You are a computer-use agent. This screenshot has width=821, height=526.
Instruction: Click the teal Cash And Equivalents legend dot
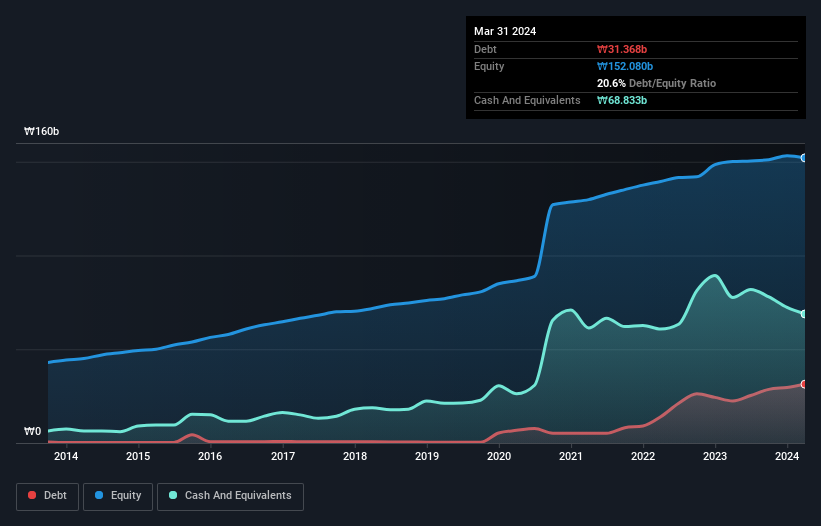pos(173,495)
